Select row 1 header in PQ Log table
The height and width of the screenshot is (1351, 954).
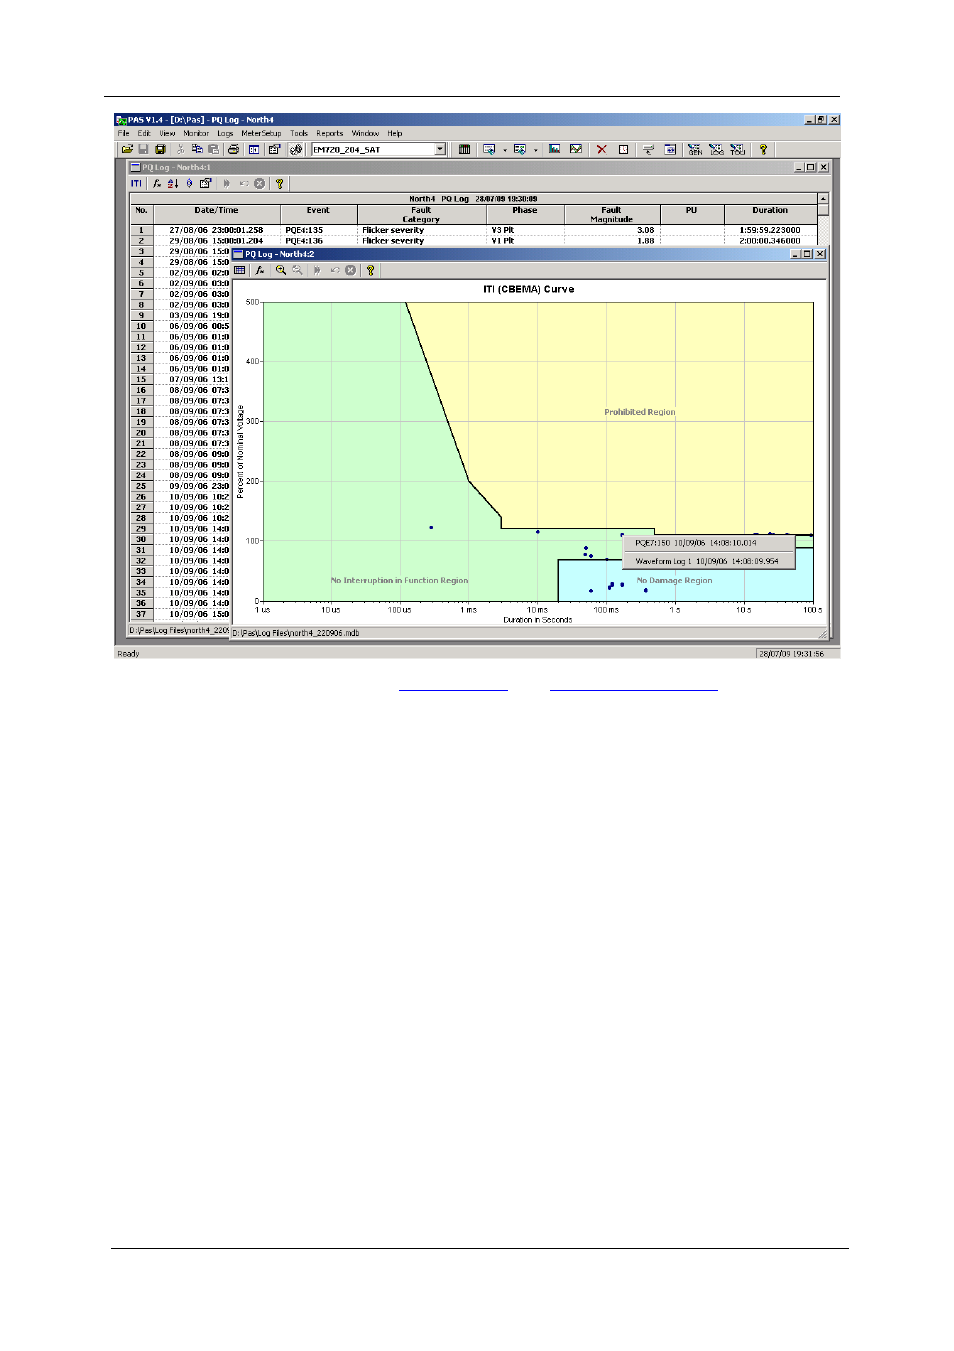[x=141, y=230]
